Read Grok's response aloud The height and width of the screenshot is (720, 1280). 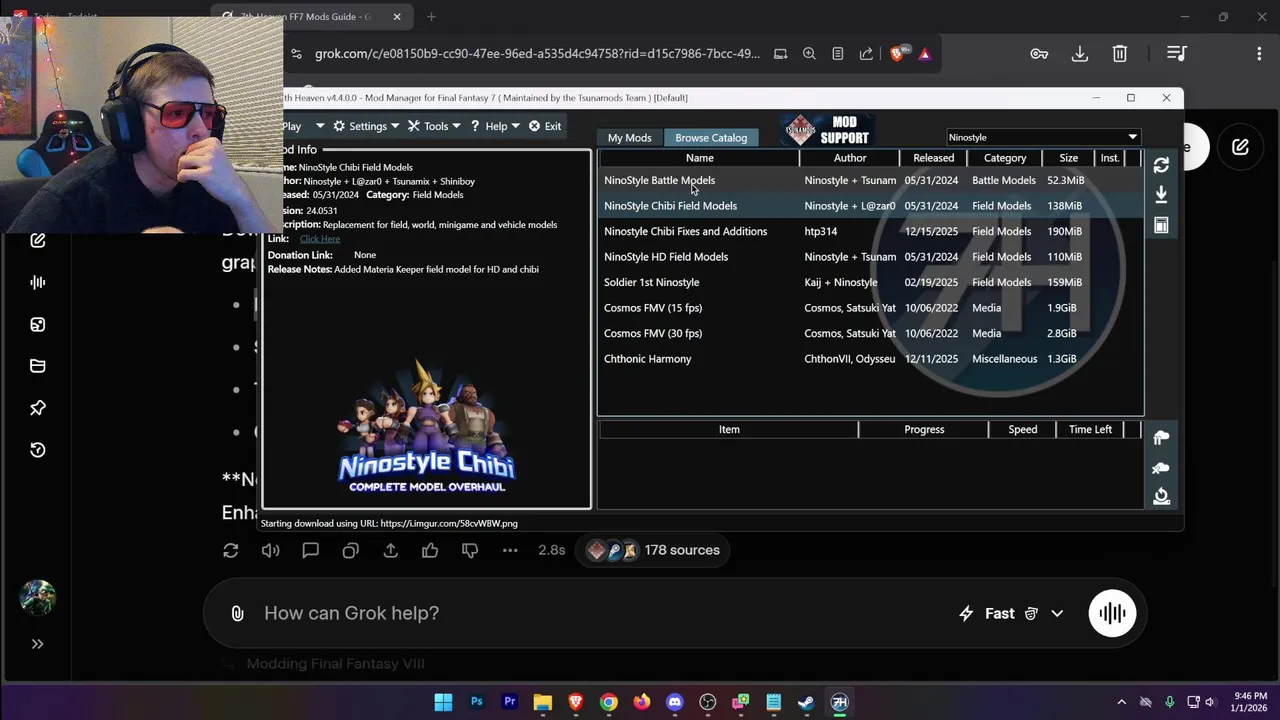click(x=271, y=550)
